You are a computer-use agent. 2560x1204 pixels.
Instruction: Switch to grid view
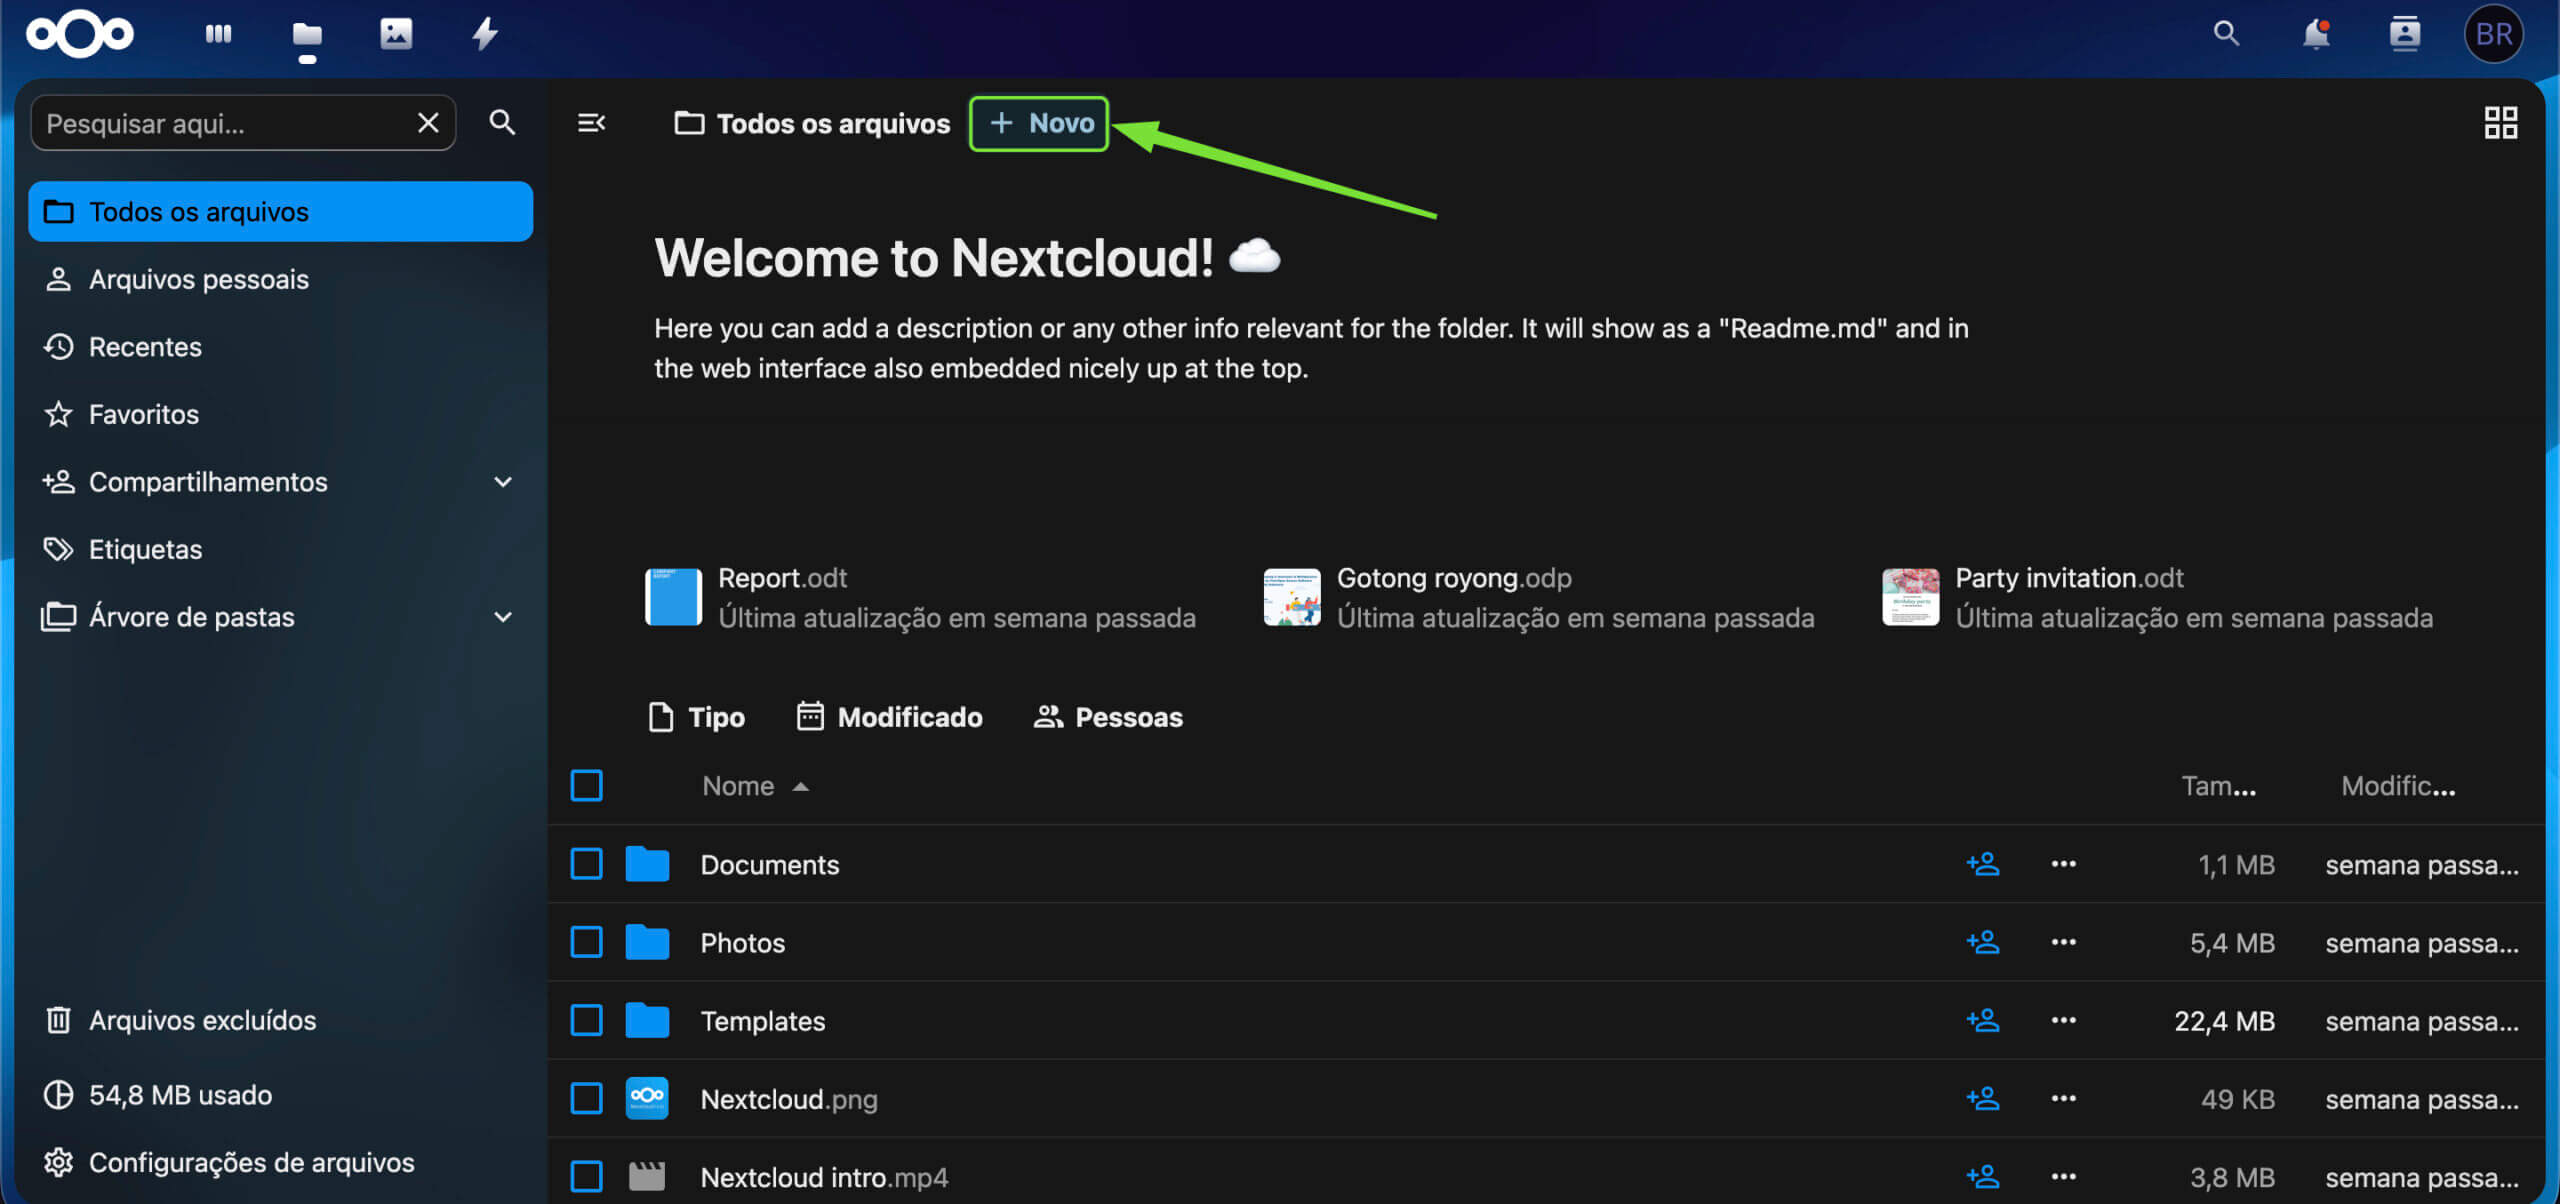(x=2500, y=123)
